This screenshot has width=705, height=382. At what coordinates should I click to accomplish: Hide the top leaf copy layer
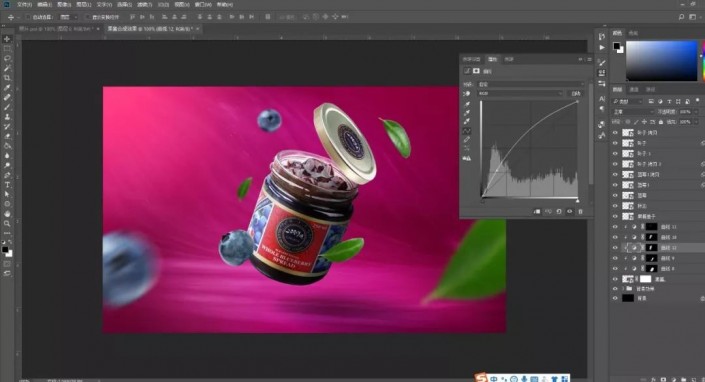pos(615,133)
